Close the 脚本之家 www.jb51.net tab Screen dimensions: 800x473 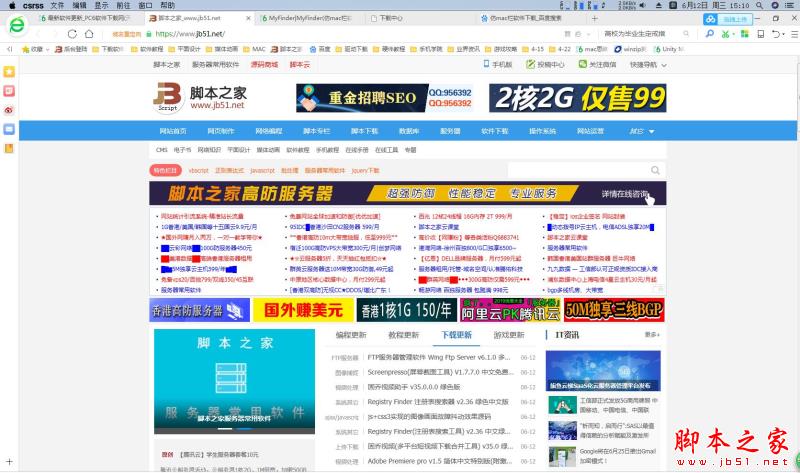[x=248, y=18]
